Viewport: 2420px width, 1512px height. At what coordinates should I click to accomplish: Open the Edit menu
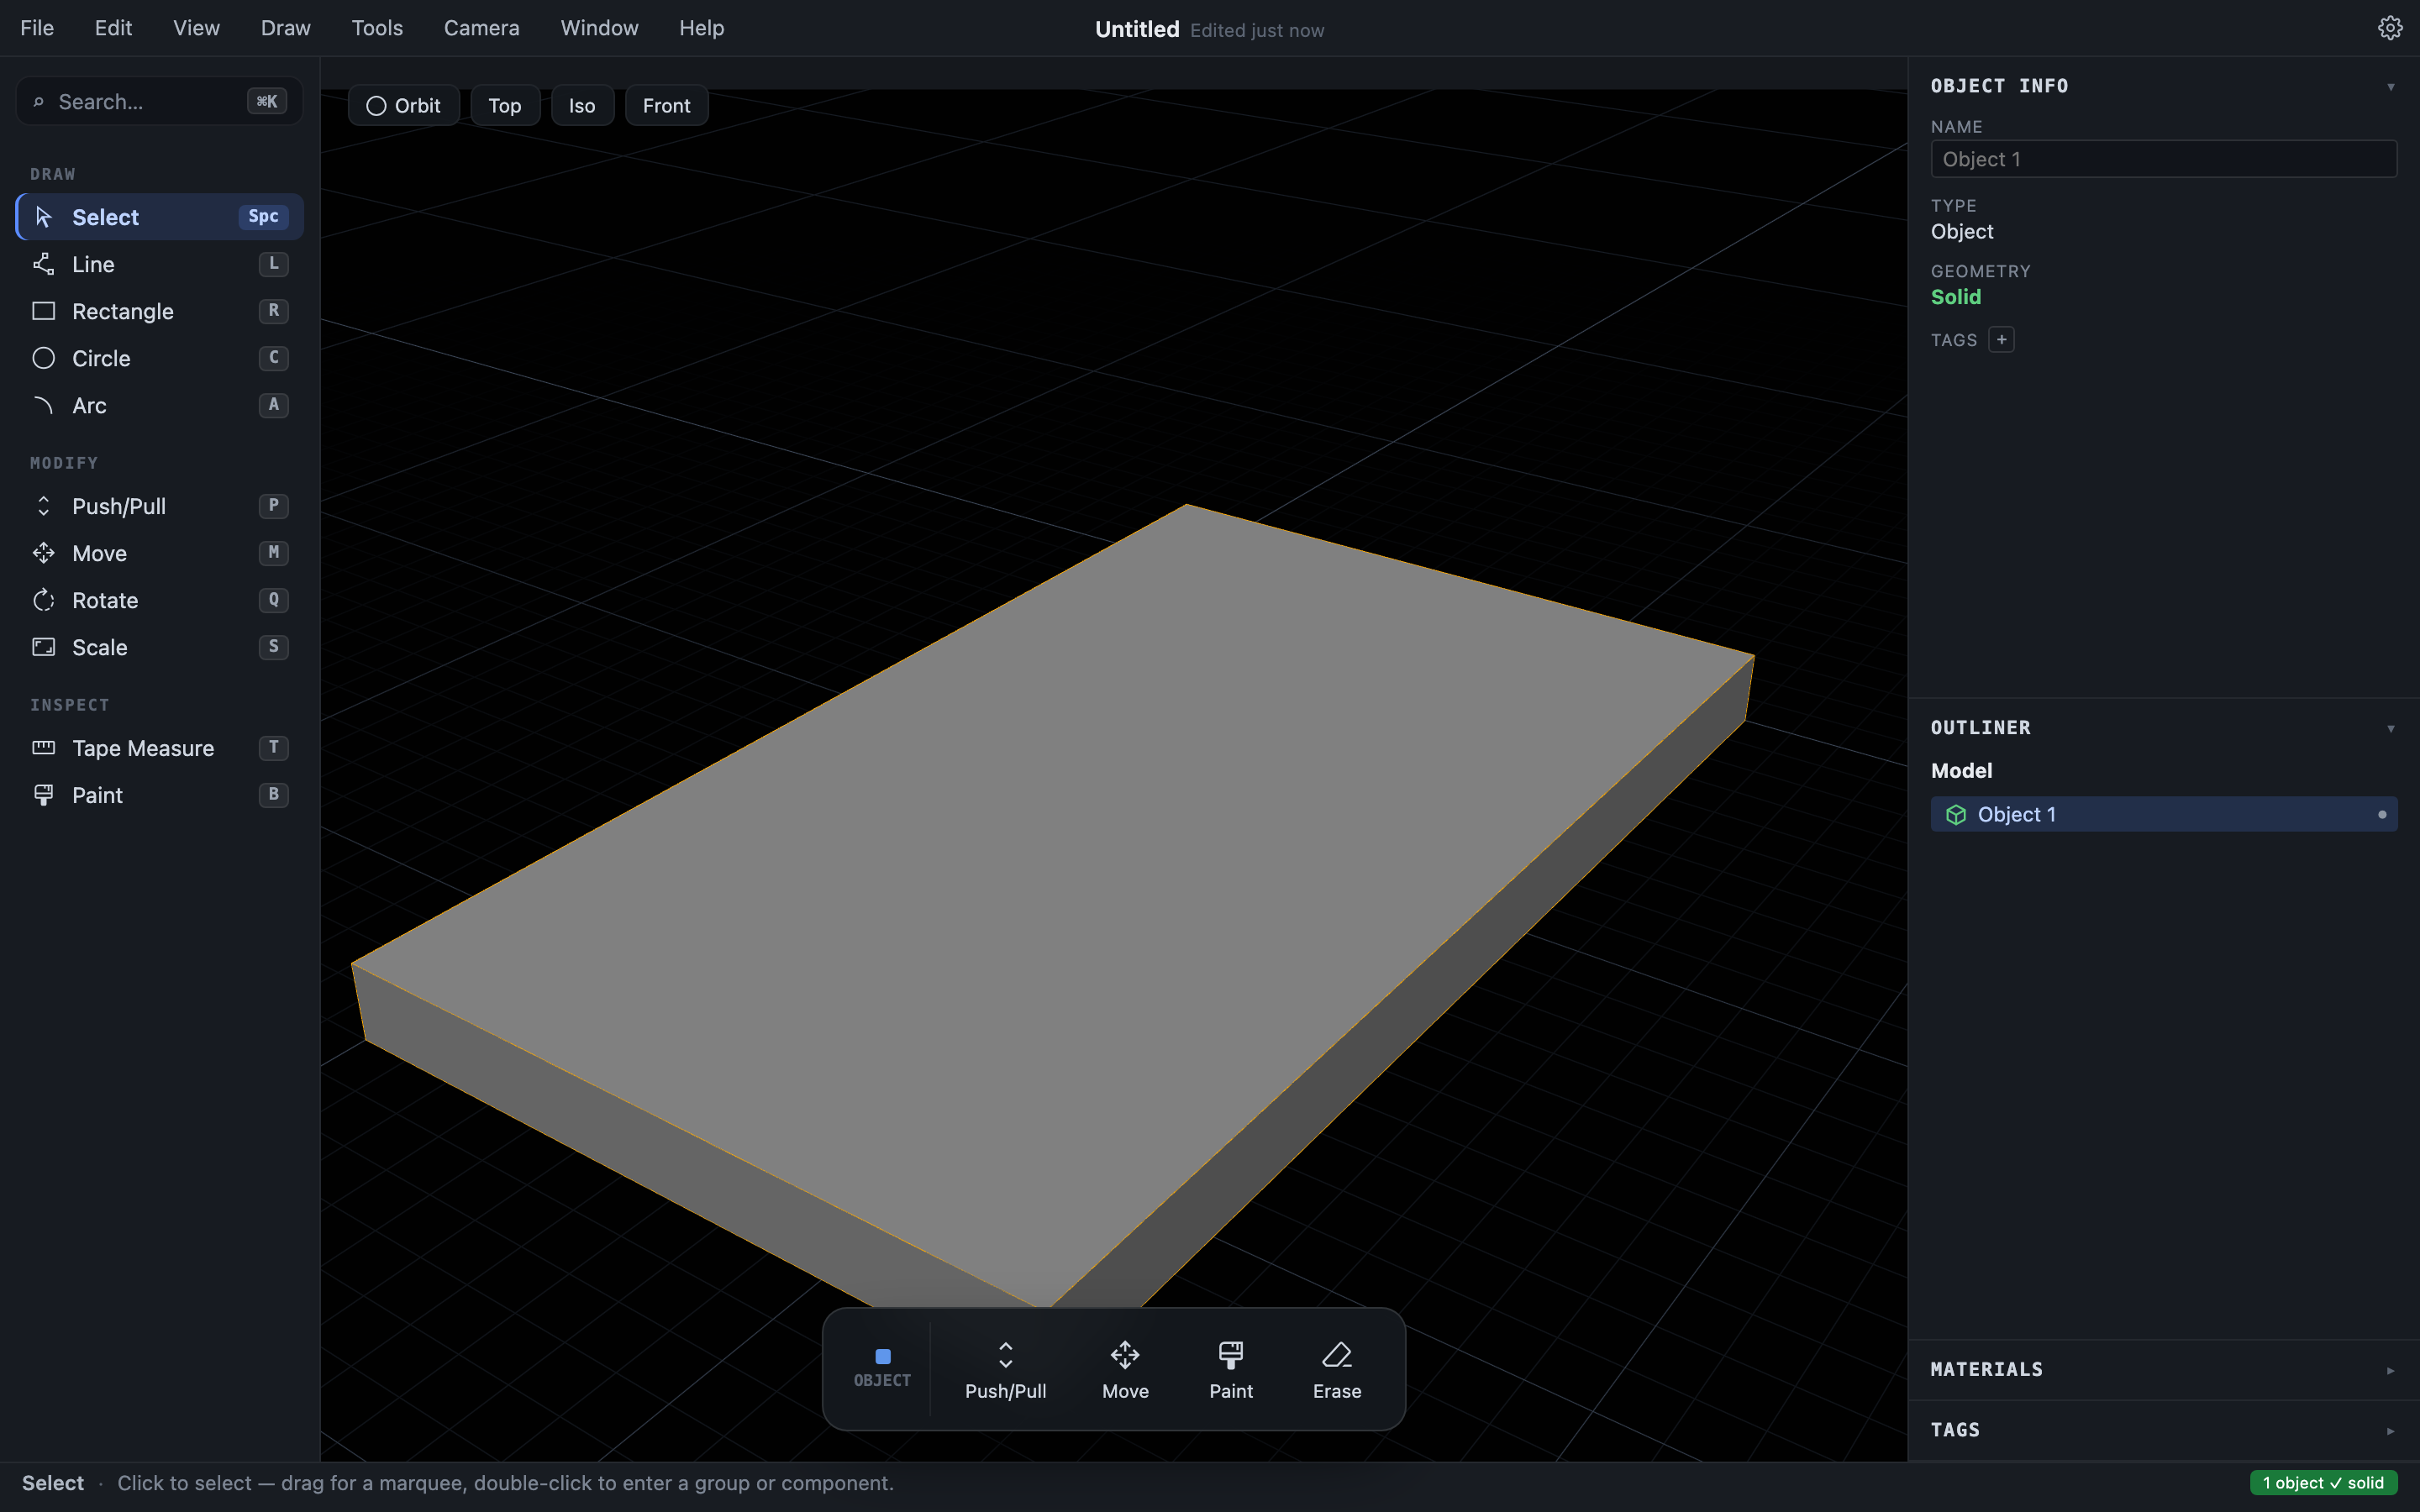click(x=113, y=28)
